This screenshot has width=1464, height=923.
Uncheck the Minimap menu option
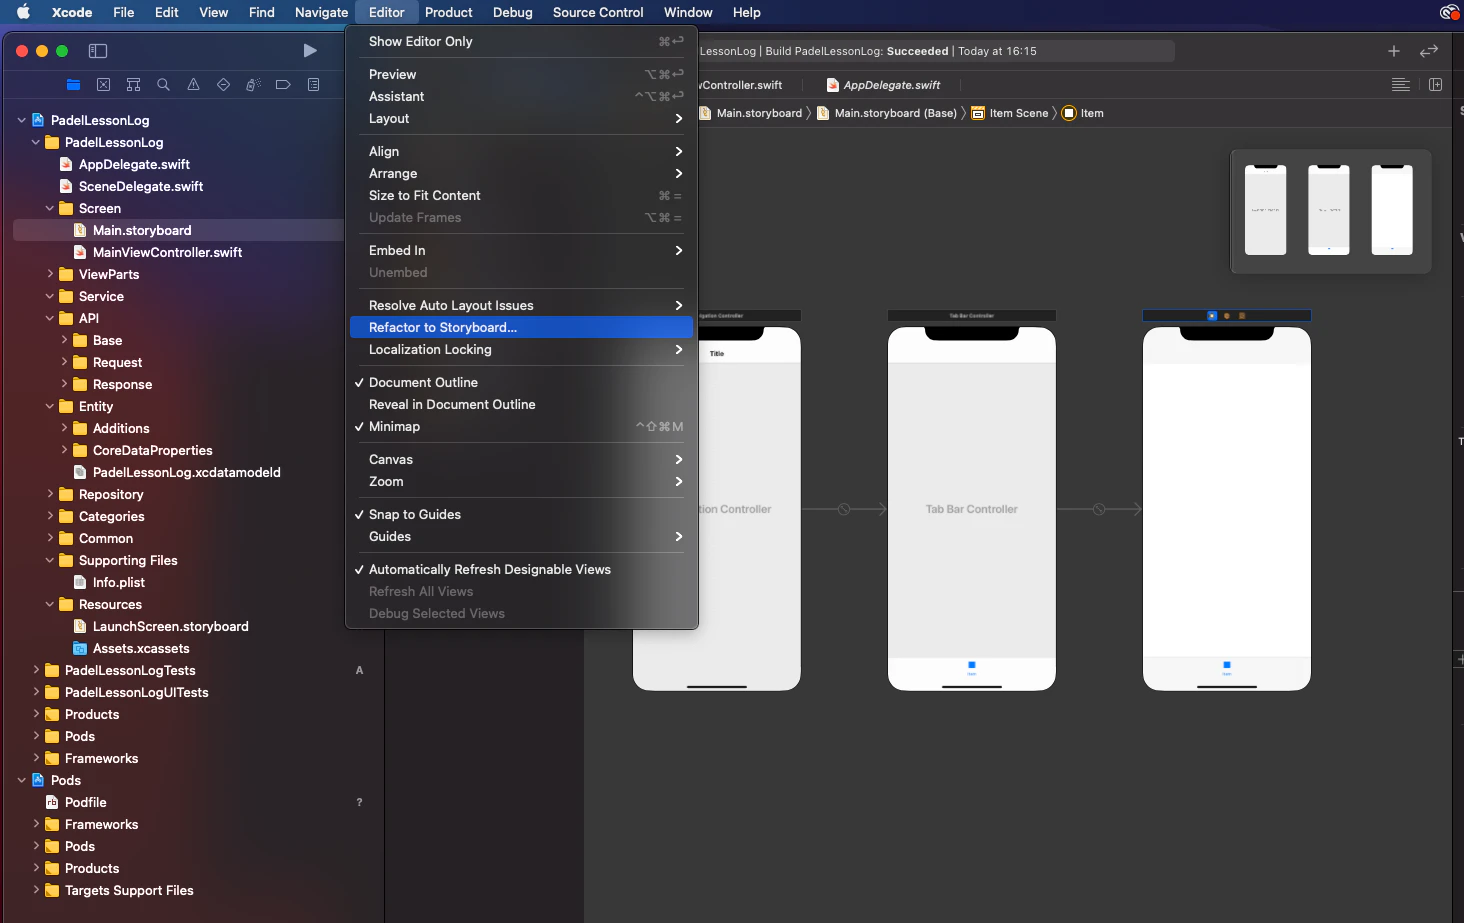394,427
